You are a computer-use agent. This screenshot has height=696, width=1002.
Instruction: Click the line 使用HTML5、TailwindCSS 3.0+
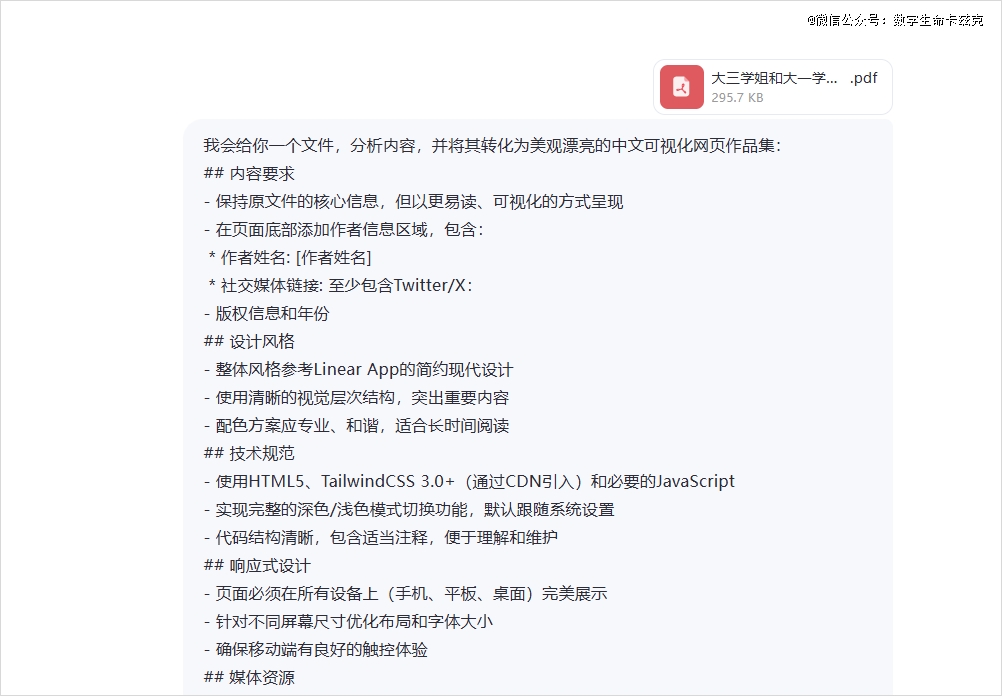(470, 481)
